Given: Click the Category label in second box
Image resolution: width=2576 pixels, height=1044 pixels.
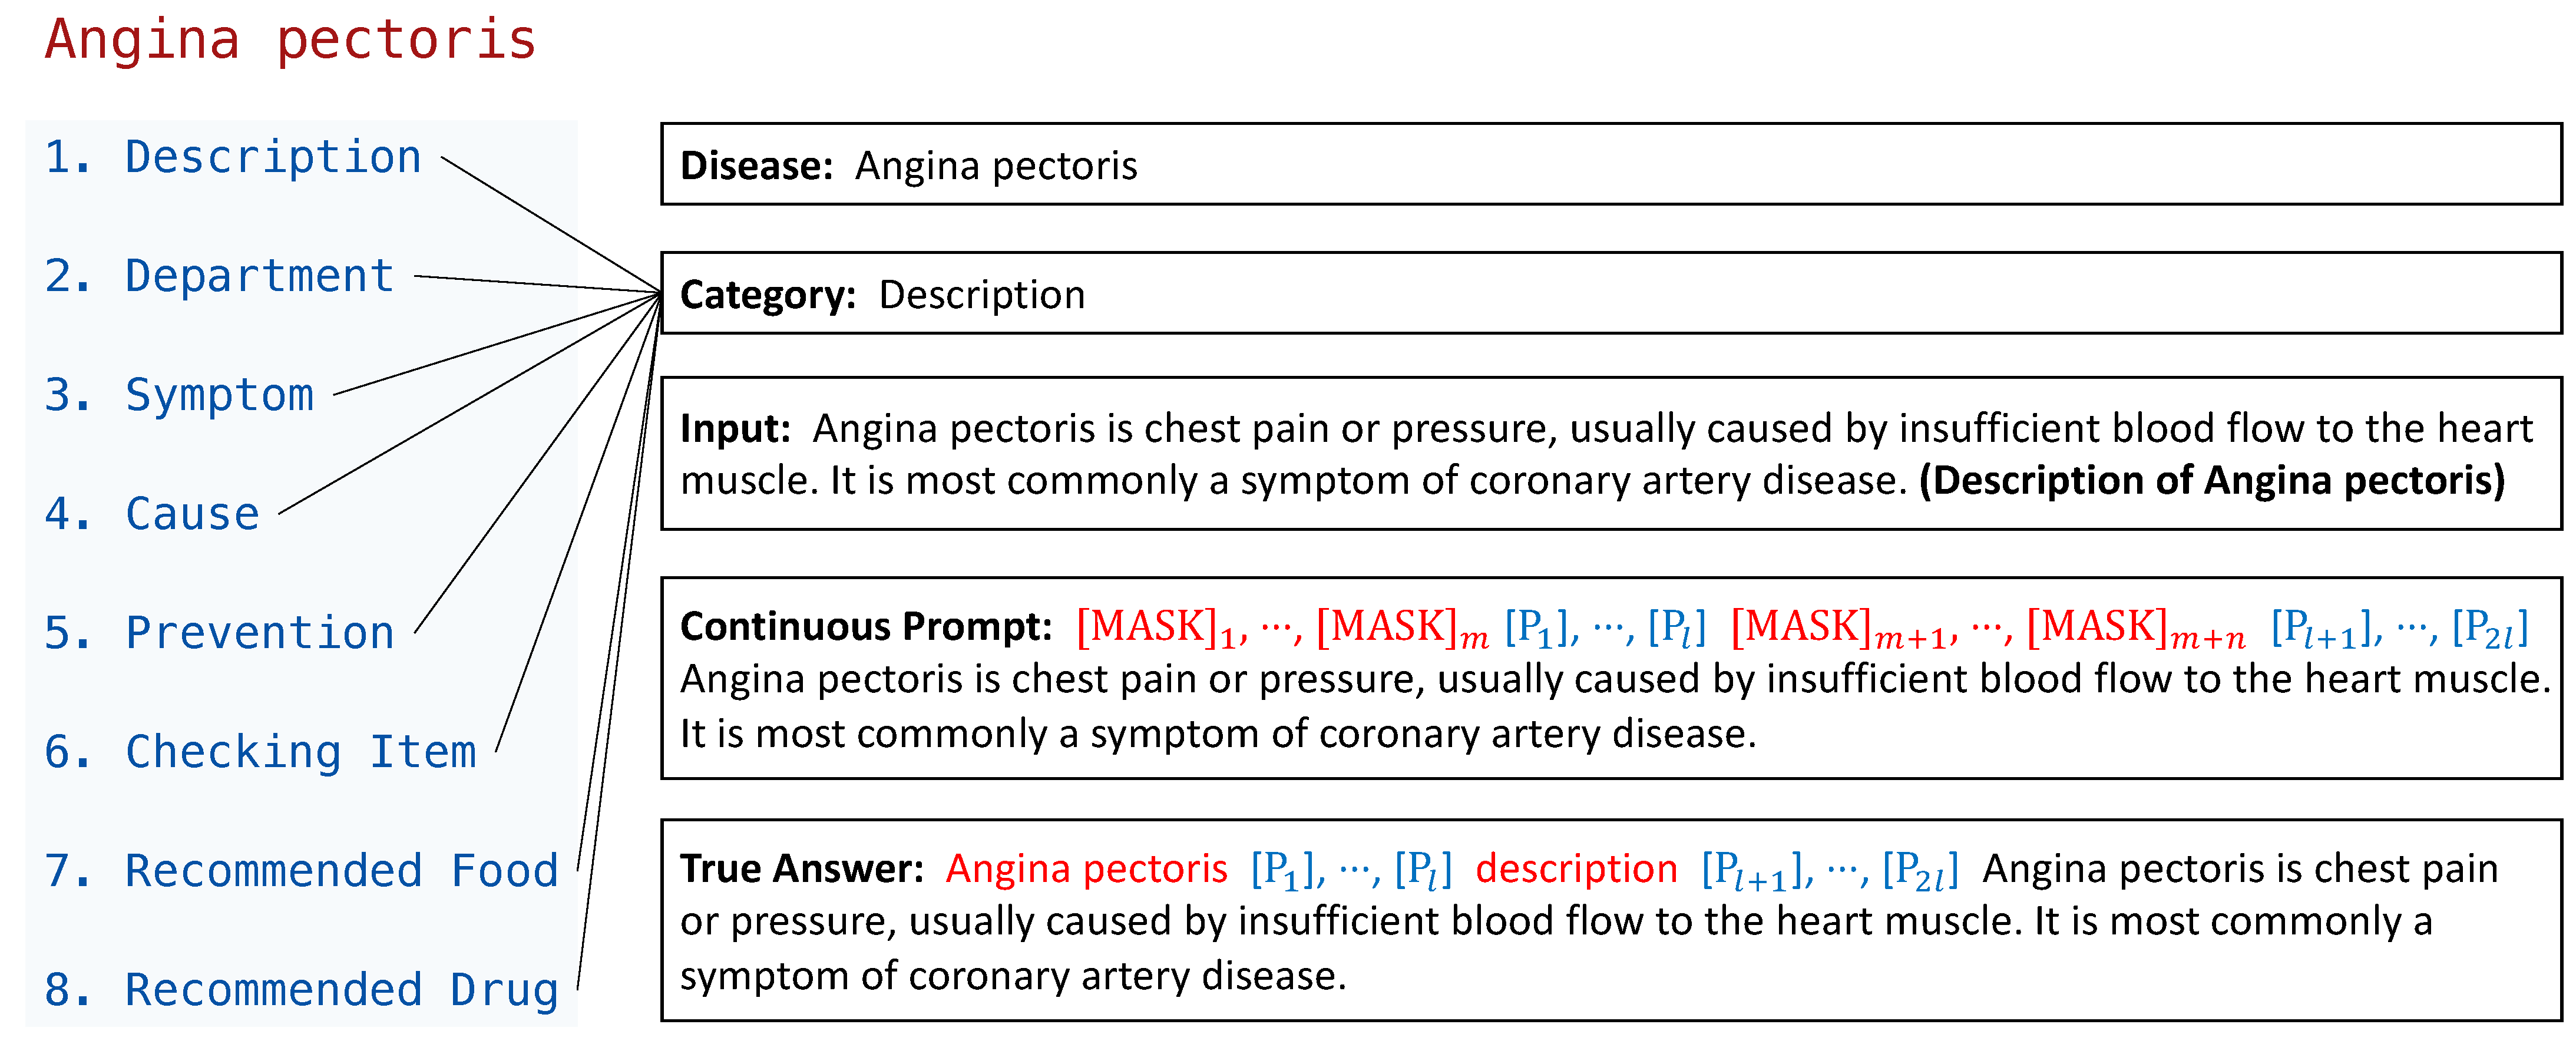Looking at the screenshot, I should click(x=767, y=295).
